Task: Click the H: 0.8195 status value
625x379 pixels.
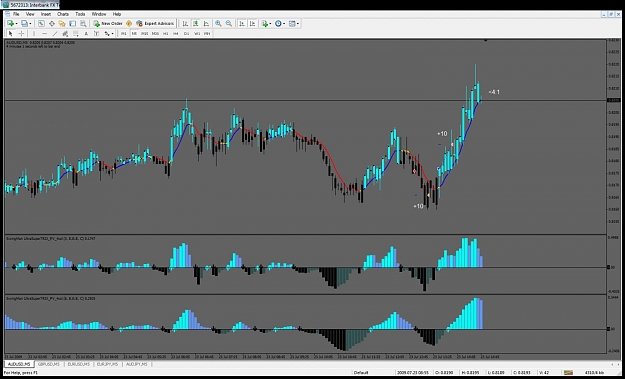Action: click(x=471, y=373)
